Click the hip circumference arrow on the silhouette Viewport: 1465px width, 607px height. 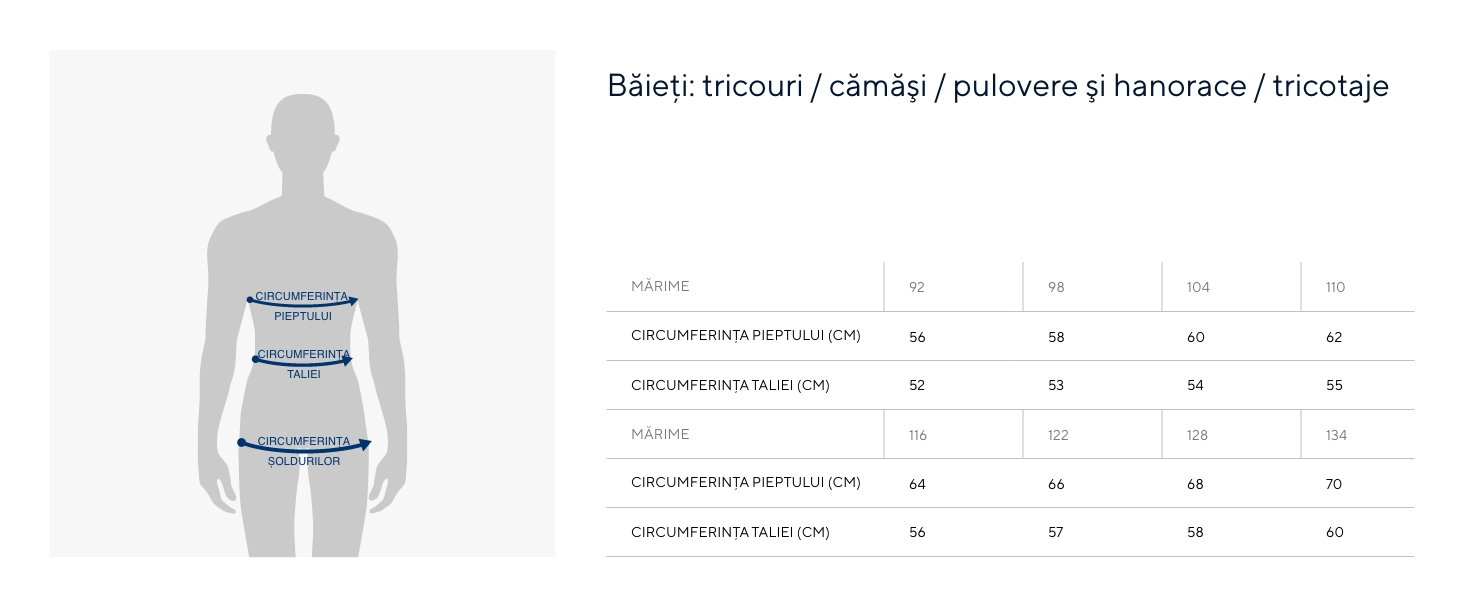pos(305,448)
